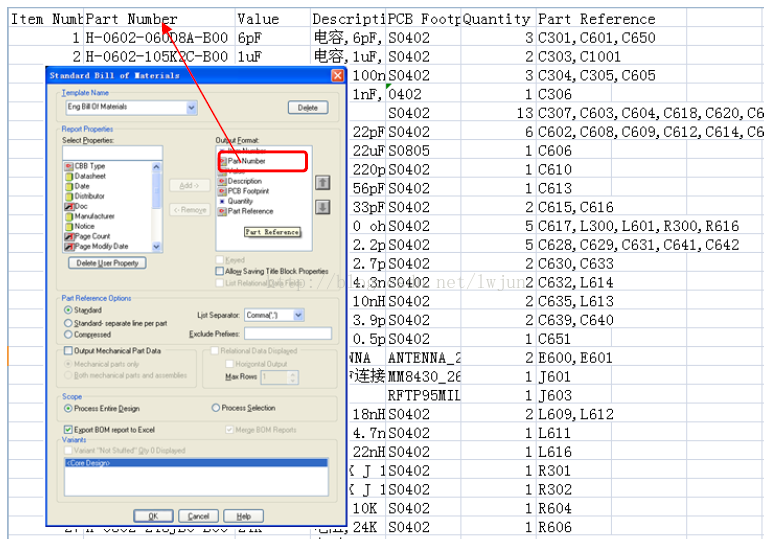Select the Compressed part reference option
Screen dimensions: 772x543
tap(68, 335)
